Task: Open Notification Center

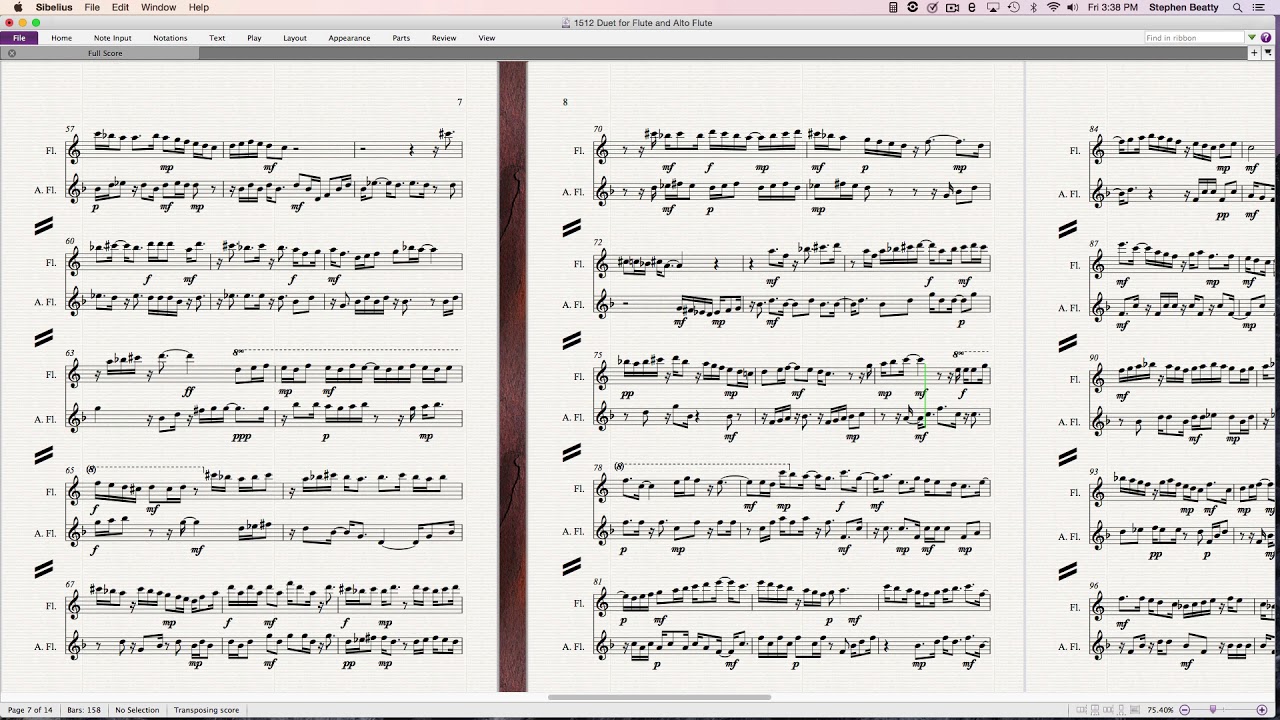Action: coord(1258,7)
